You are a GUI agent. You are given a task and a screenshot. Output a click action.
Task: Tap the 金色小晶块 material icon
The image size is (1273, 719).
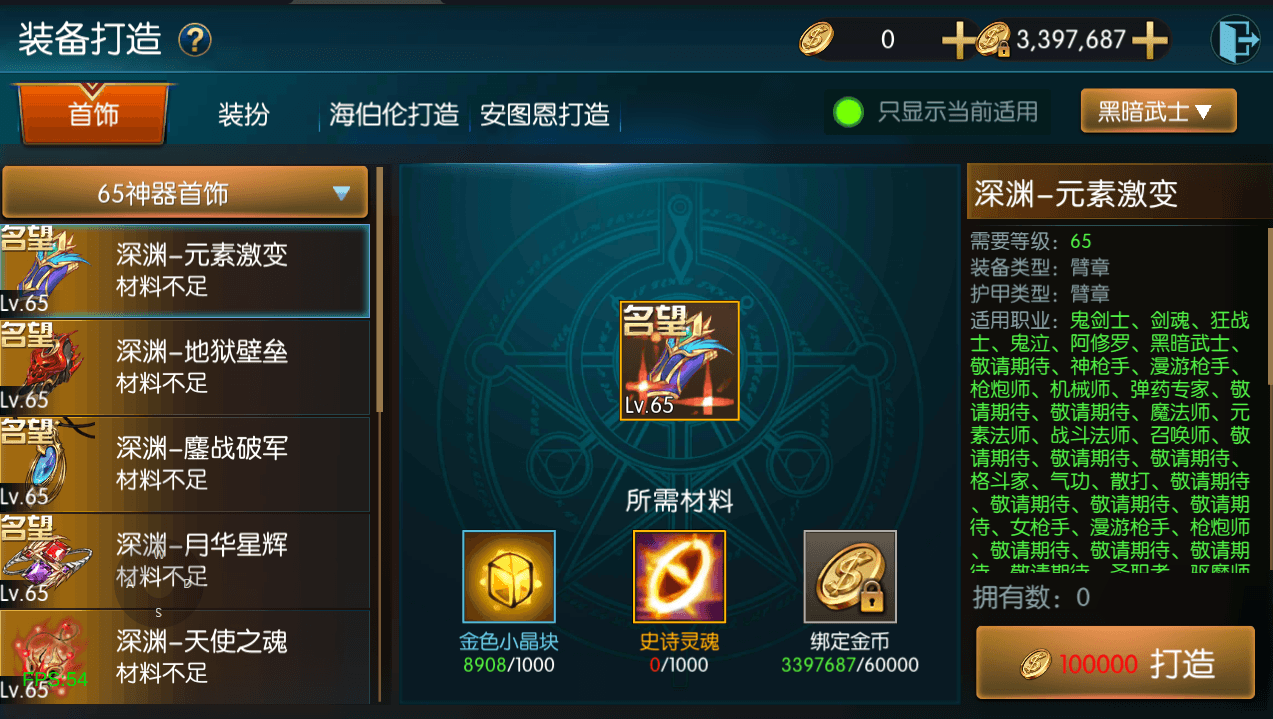click(x=509, y=577)
